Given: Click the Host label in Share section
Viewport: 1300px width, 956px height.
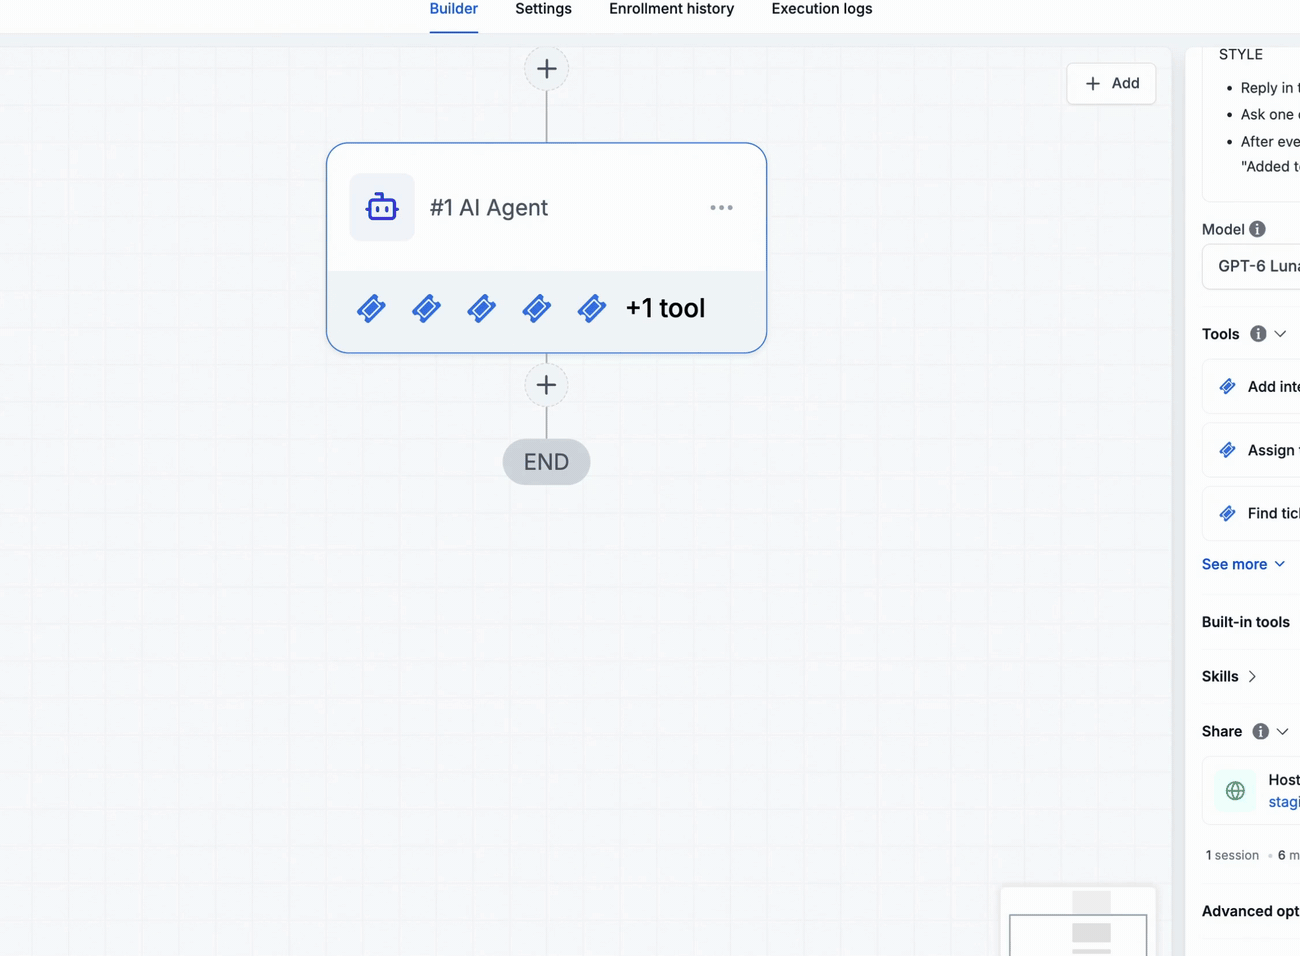Looking at the screenshot, I should [x=1284, y=780].
